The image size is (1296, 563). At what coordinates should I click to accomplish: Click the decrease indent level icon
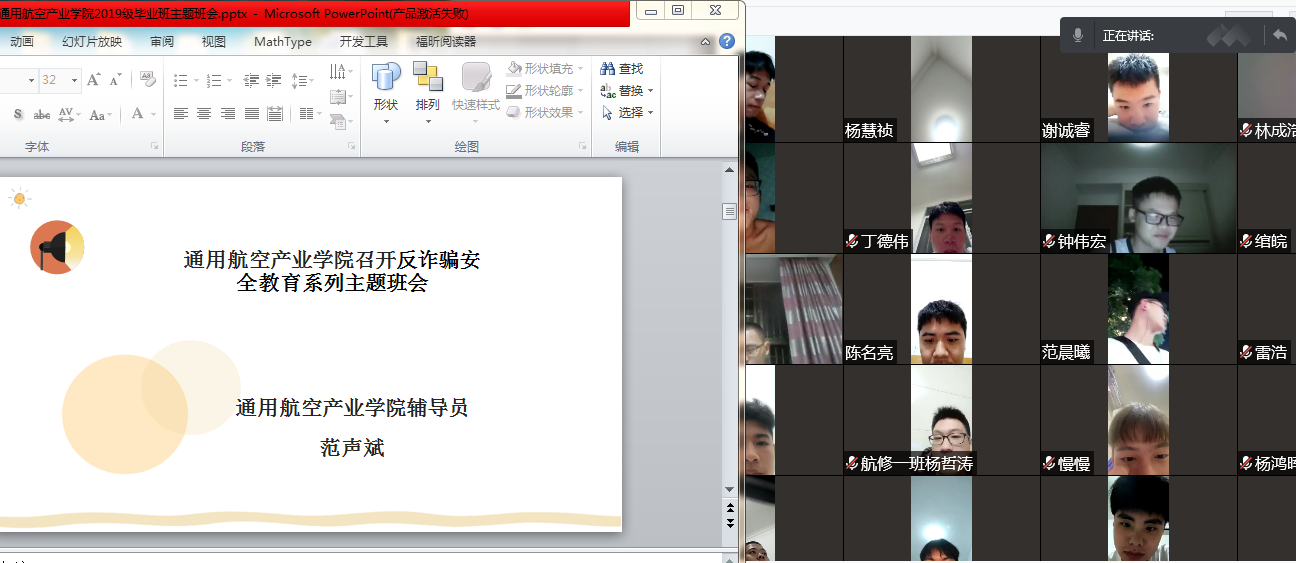coord(250,80)
